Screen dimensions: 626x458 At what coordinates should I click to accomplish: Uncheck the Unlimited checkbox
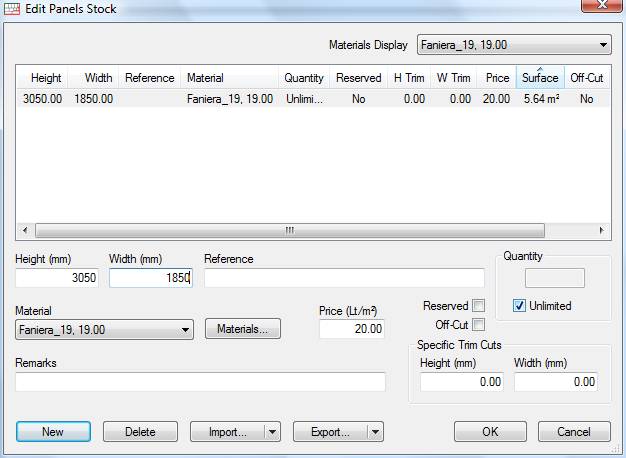pos(519,306)
